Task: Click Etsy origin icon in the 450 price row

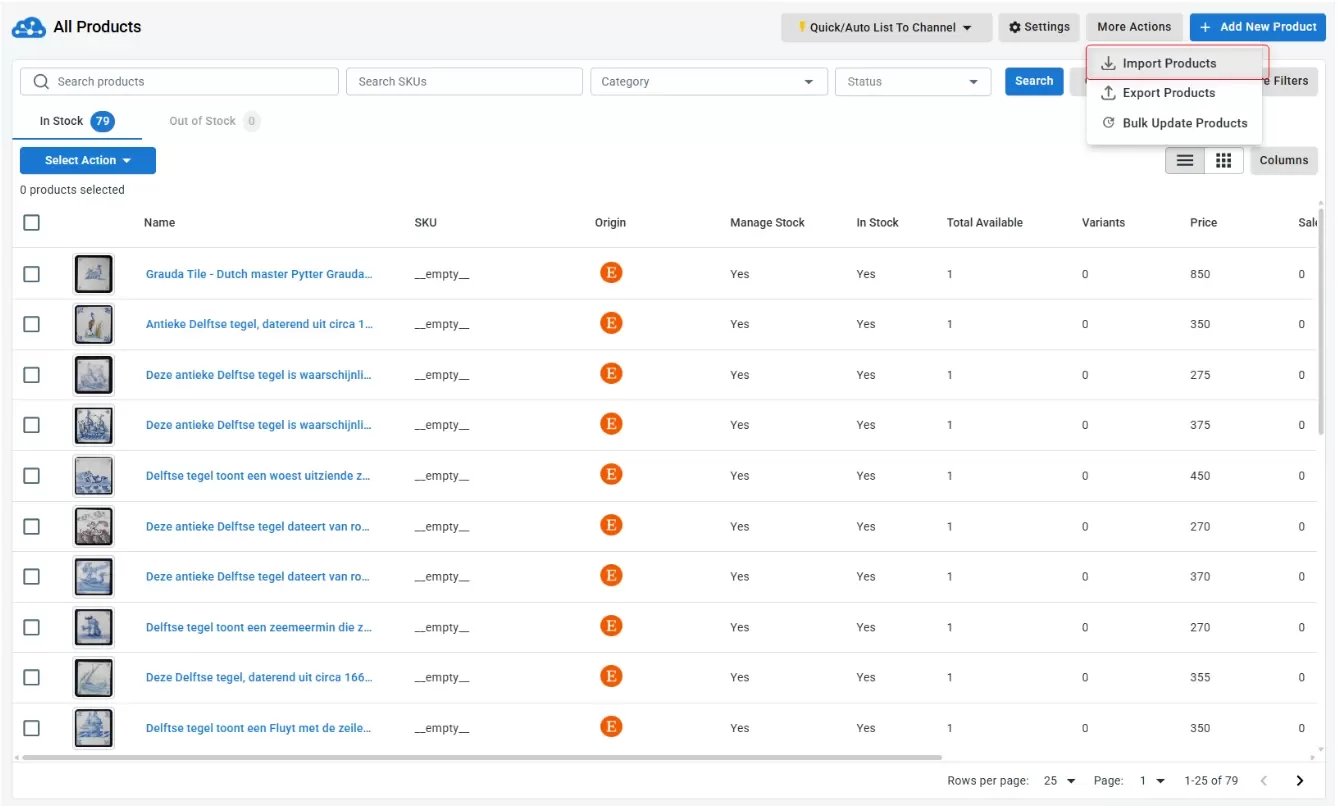Action: 611,474
